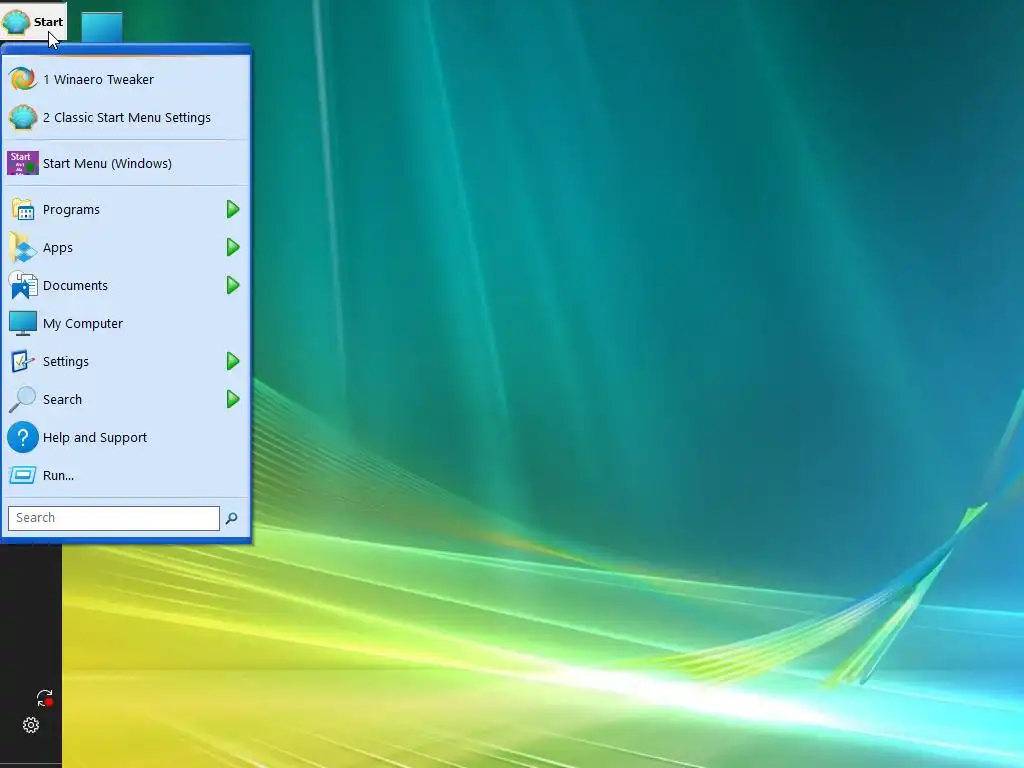Click the sync icon with red dot
The width and height of the screenshot is (1024, 768).
coord(44,698)
